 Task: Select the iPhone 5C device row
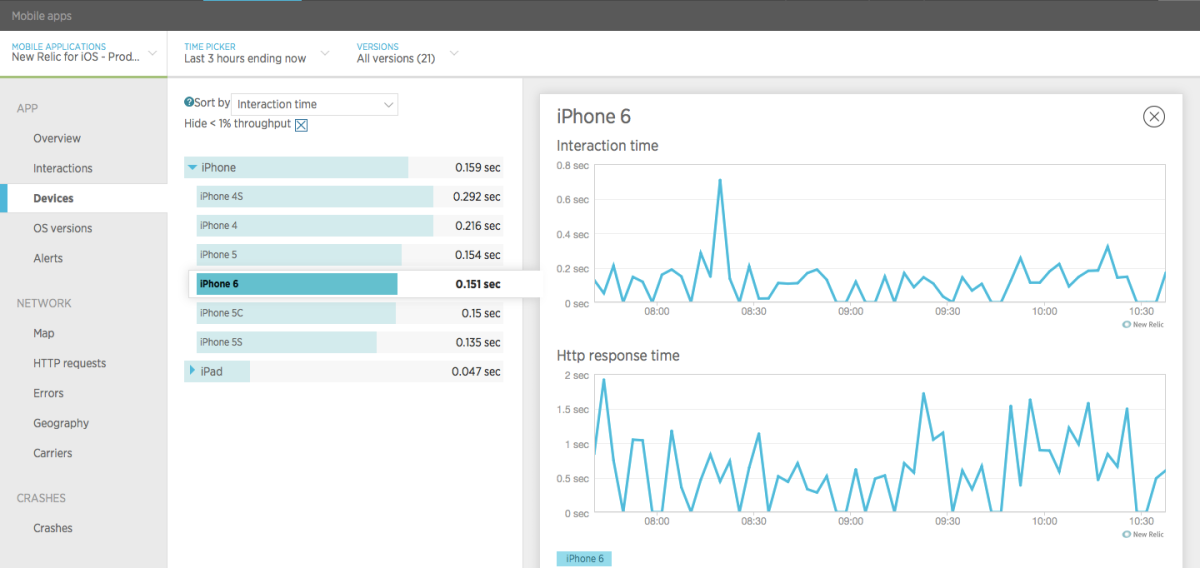click(349, 313)
